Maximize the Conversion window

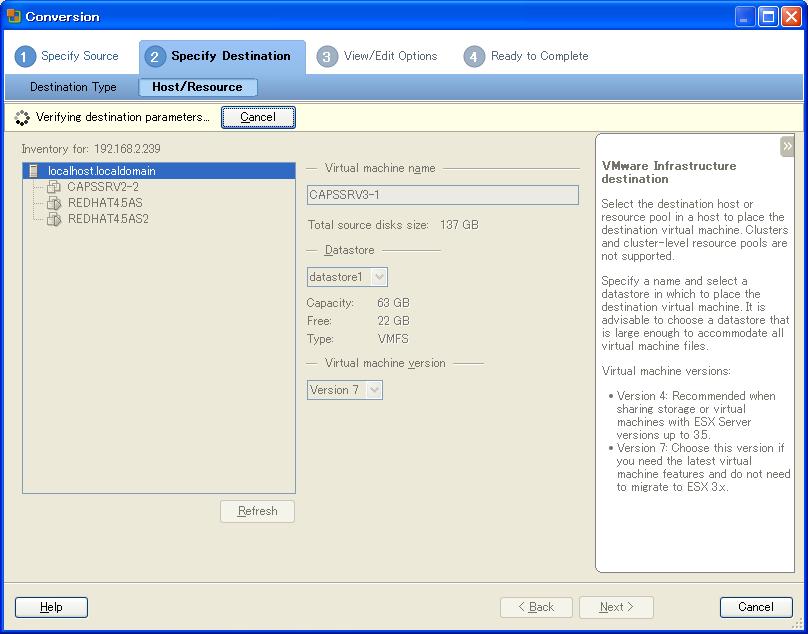pos(768,17)
